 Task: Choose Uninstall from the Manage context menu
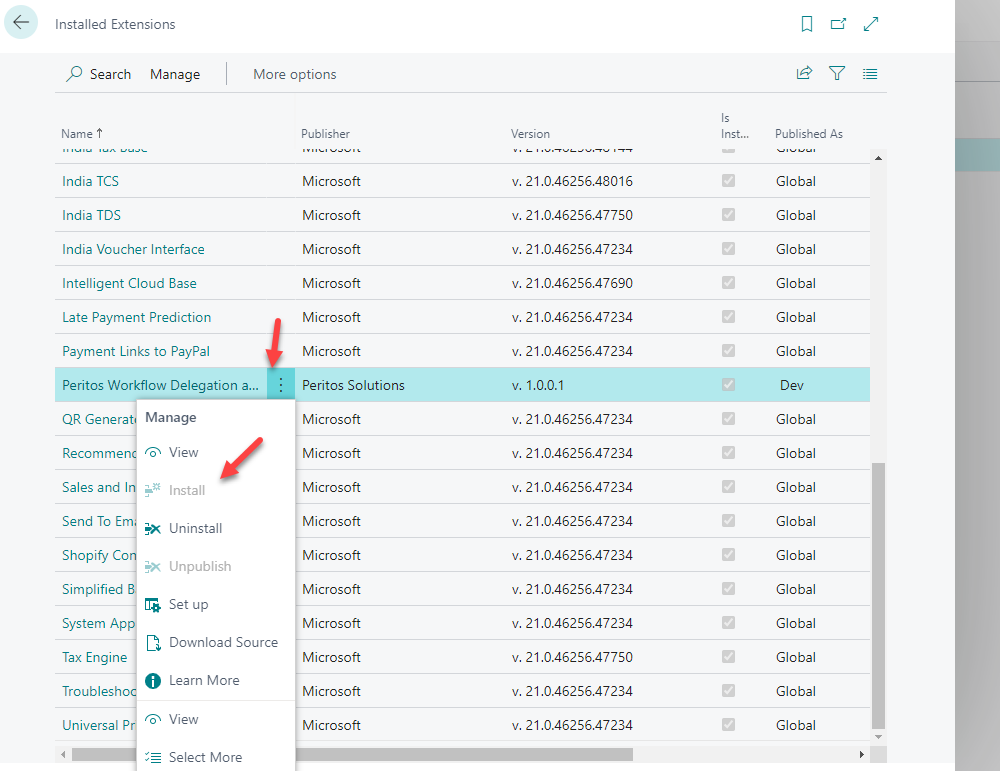tap(195, 528)
